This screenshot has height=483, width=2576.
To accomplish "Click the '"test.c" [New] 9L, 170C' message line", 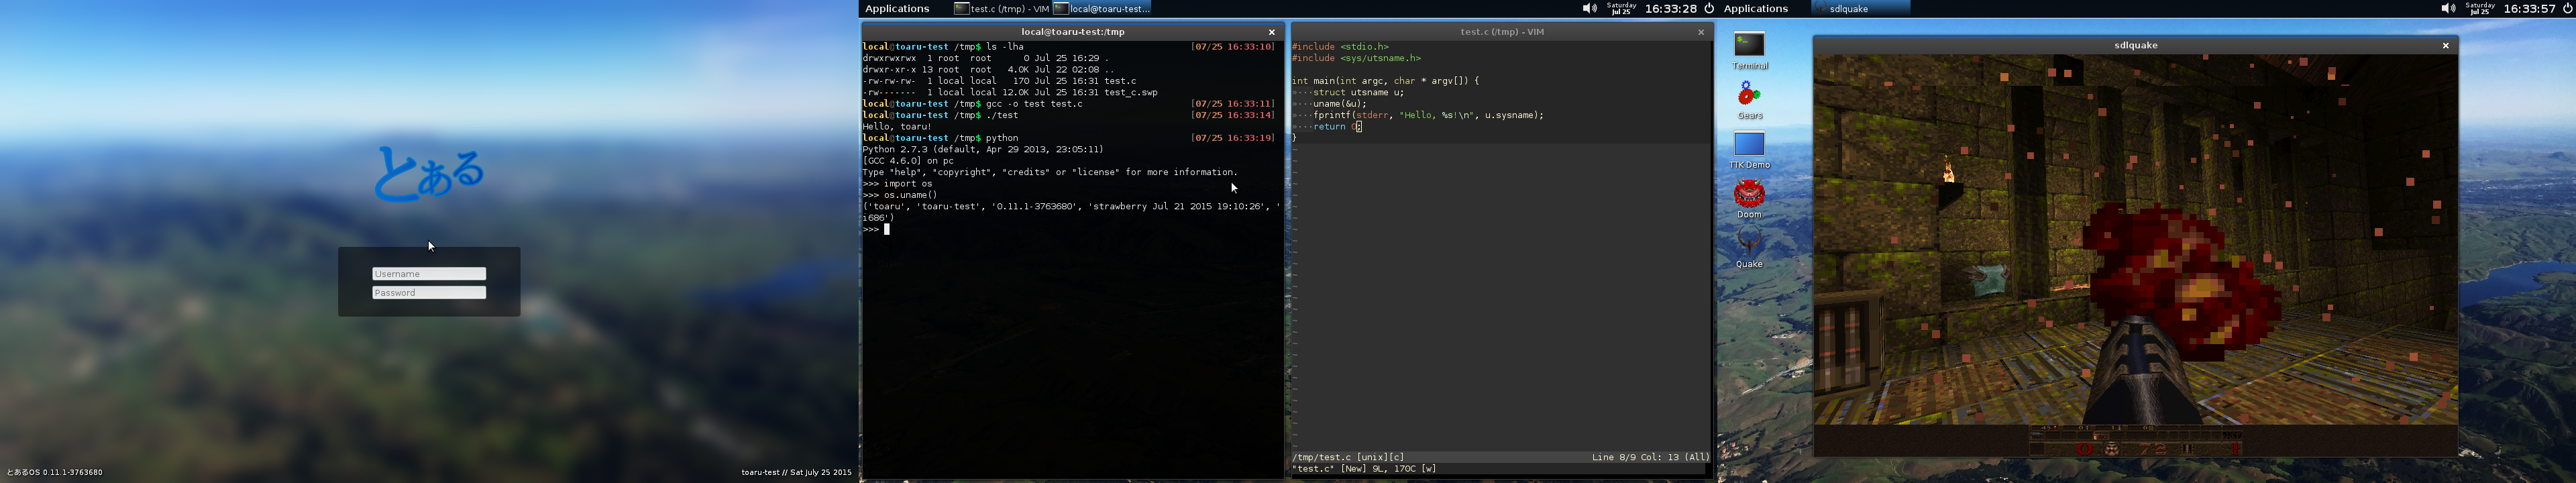I will coord(1364,469).
